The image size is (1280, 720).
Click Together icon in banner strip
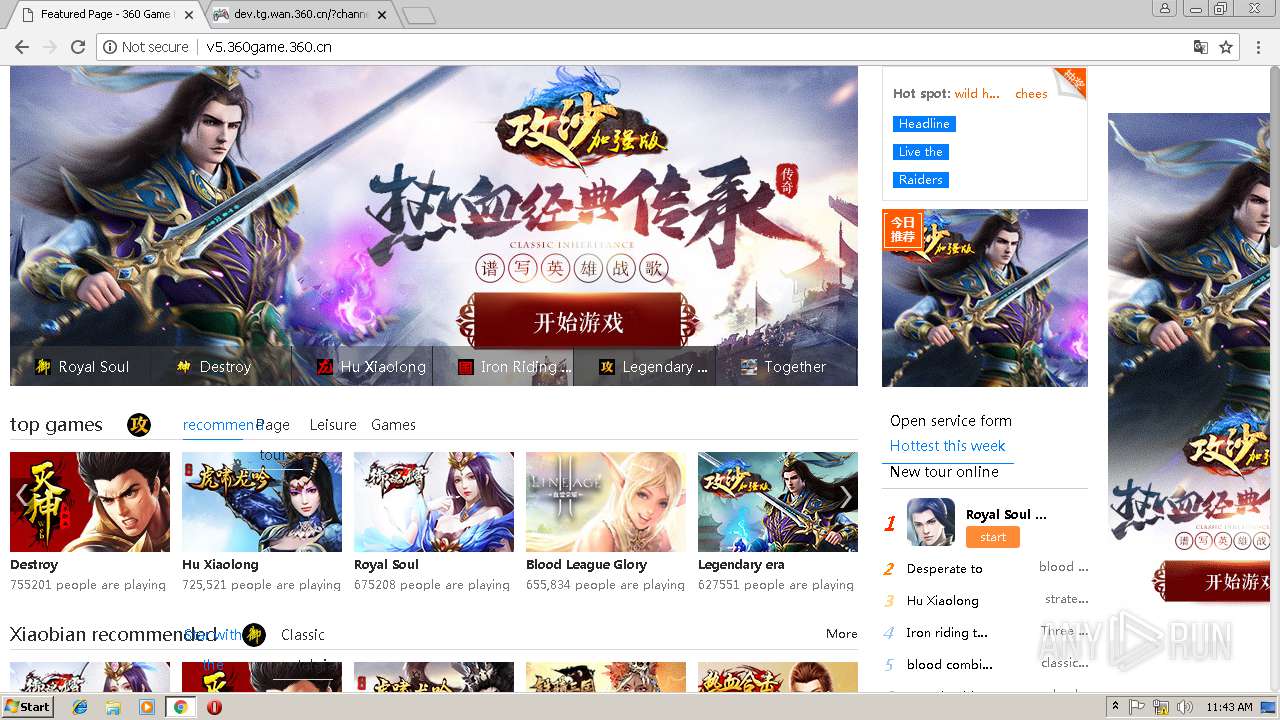click(749, 367)
